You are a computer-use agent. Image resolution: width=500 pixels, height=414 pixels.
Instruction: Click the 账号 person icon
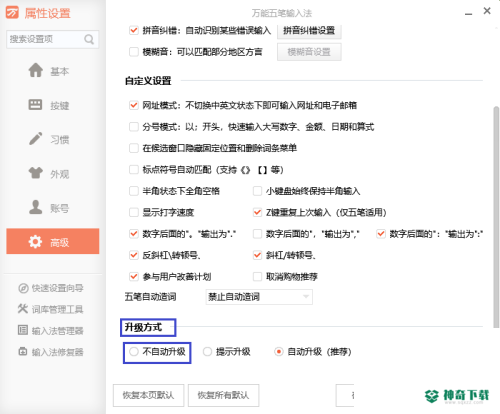click(36, 207)
